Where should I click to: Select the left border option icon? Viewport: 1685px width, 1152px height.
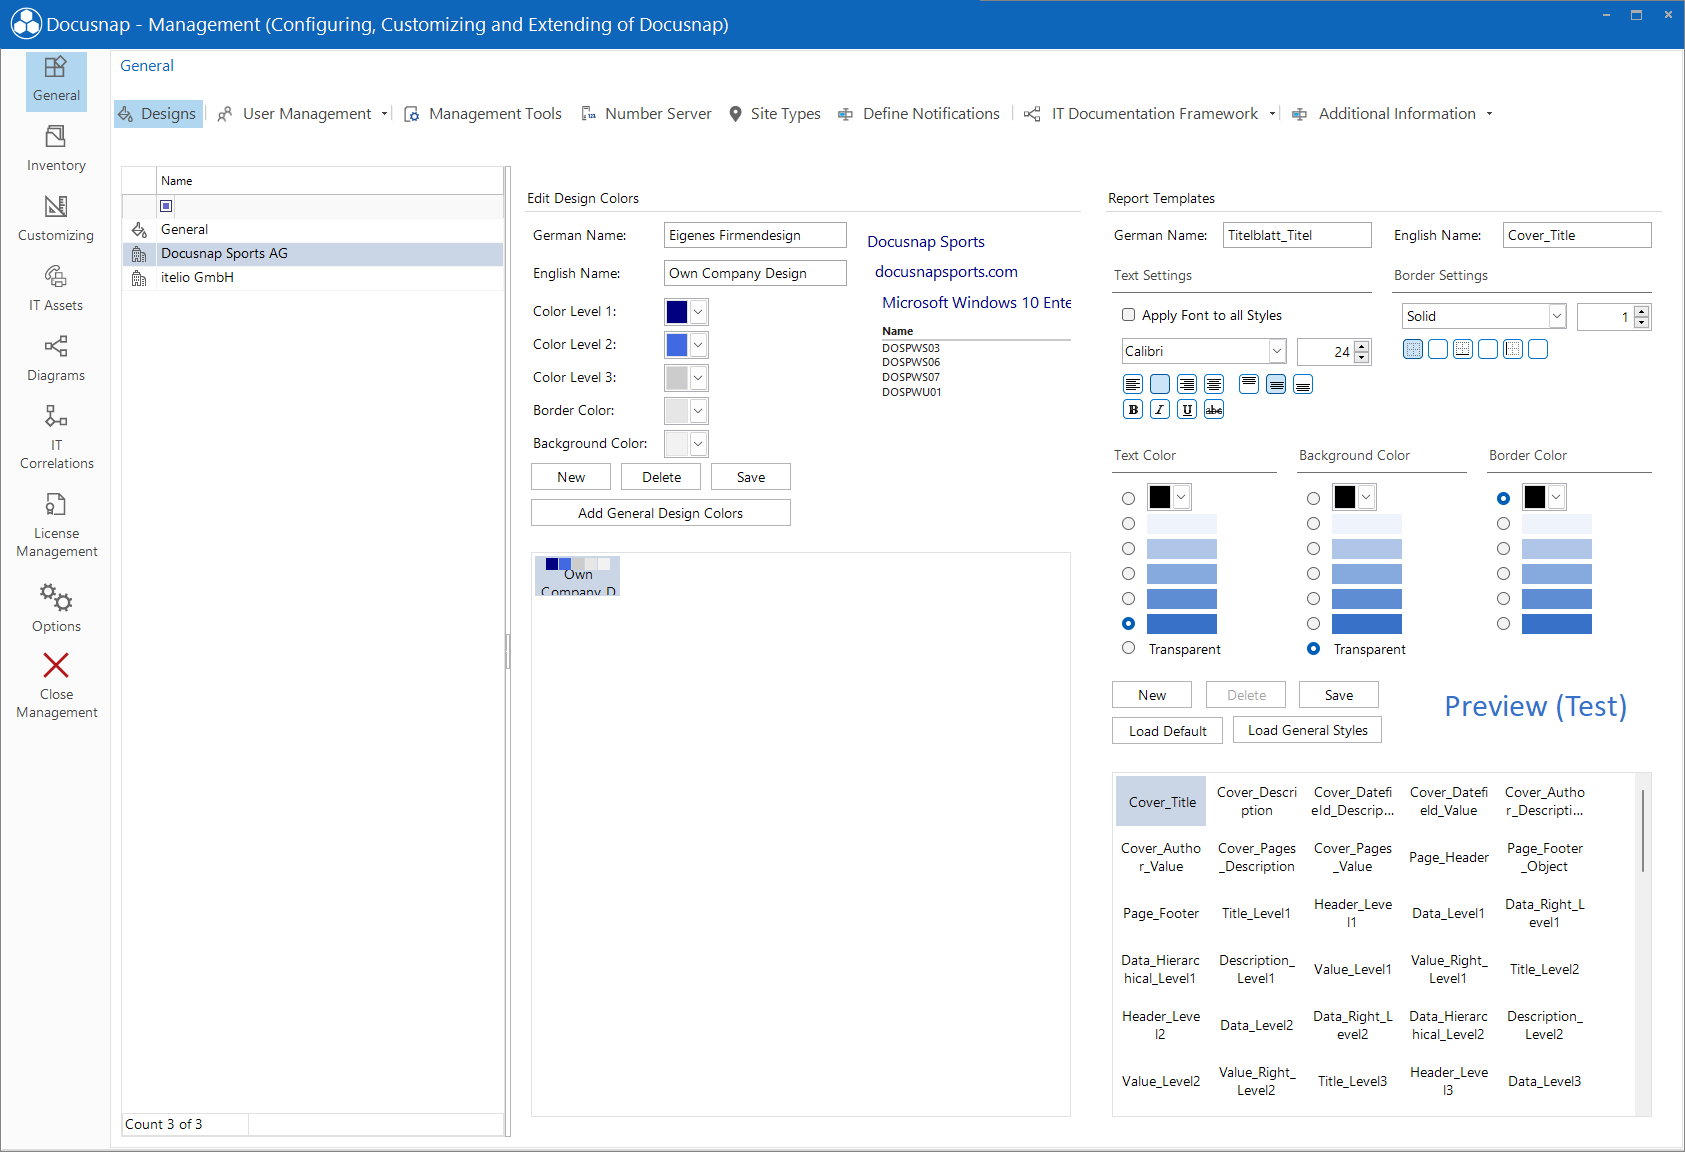point(1513,349)
